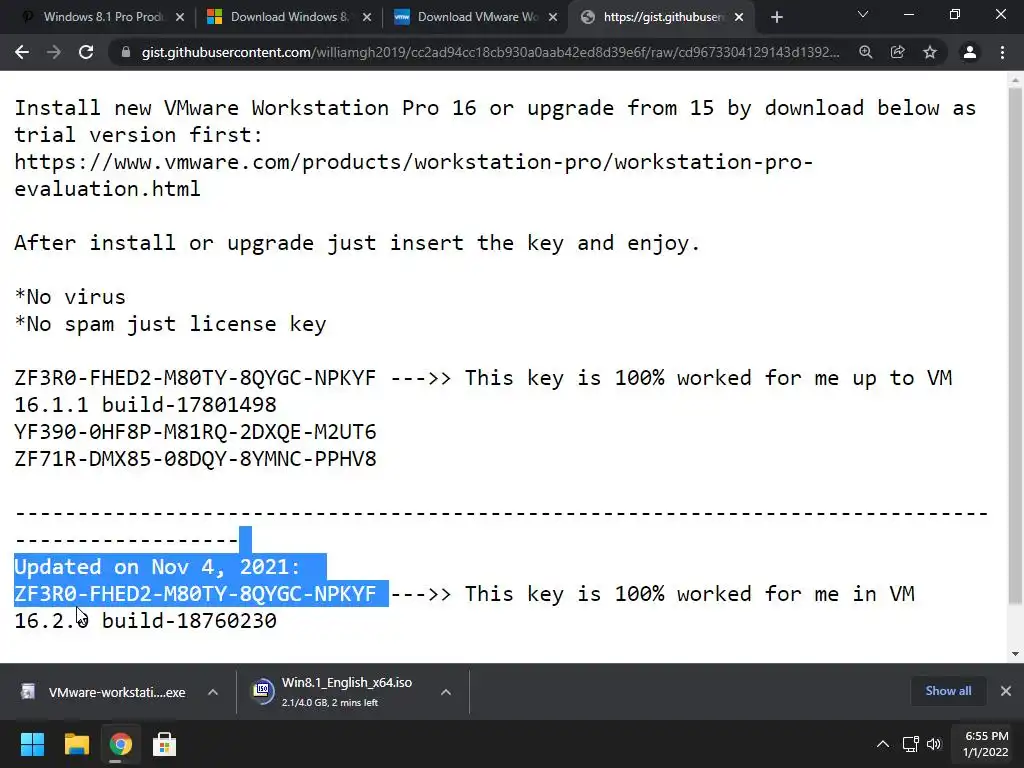
Task: Close the Download Windows 8 tab
Action: click(x=367, y=17)
